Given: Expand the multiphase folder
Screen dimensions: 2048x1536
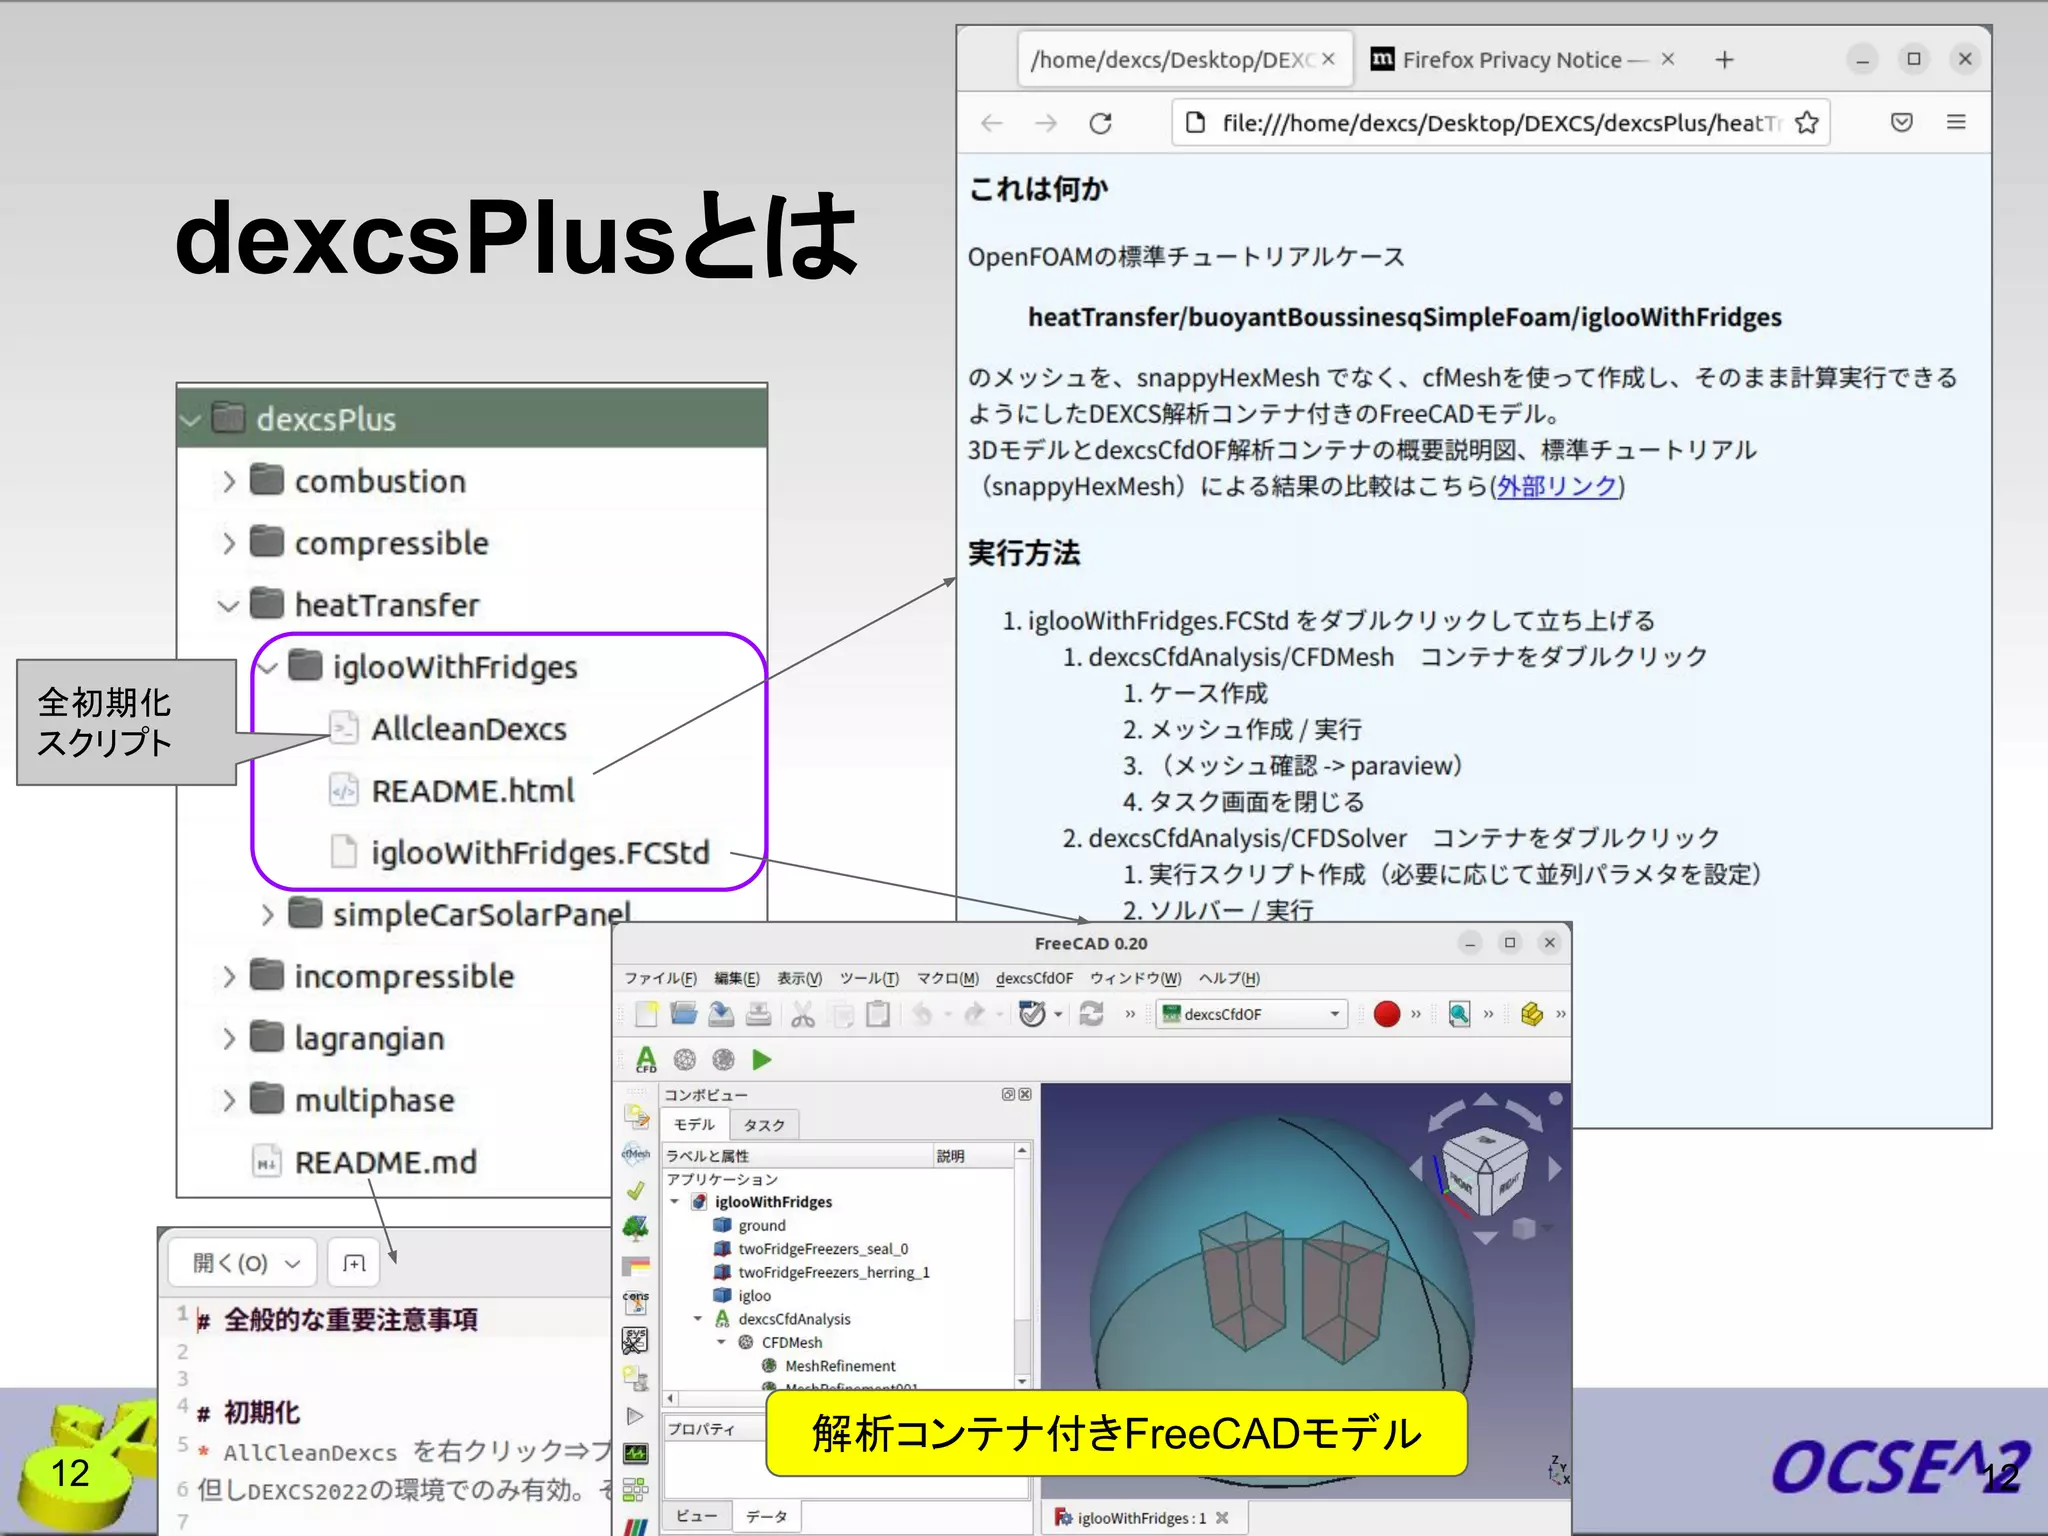Looking at the screenshot, I should [x=228, y=1101].
